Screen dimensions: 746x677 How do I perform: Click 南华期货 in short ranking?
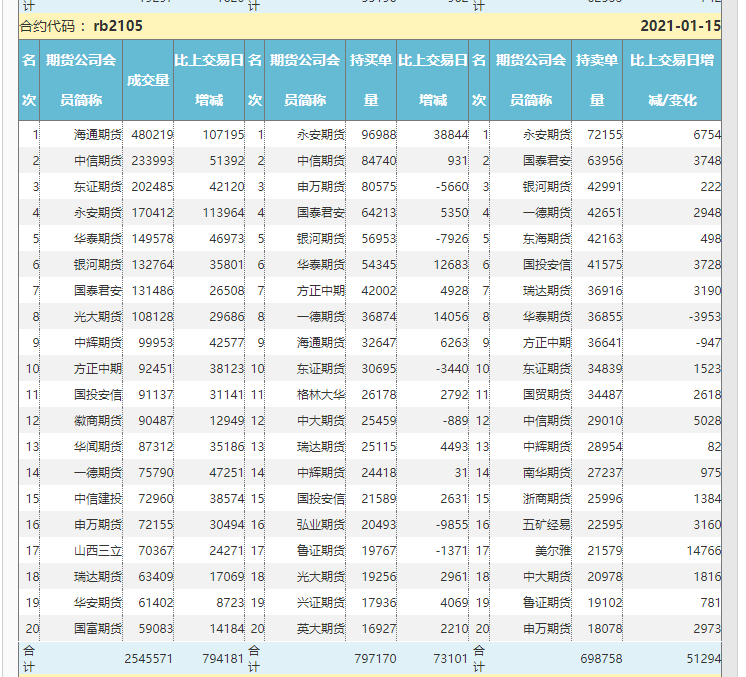[x=547, y=473]
